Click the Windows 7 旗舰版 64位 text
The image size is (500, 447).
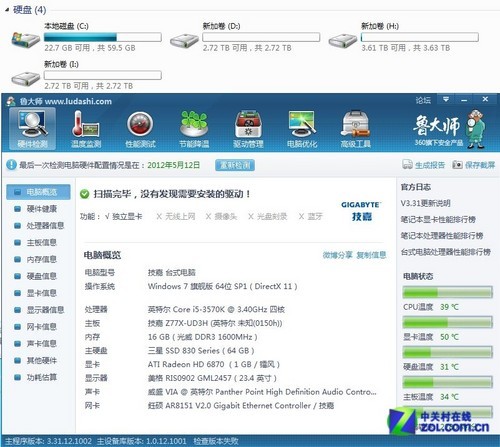tap(223, 286)
